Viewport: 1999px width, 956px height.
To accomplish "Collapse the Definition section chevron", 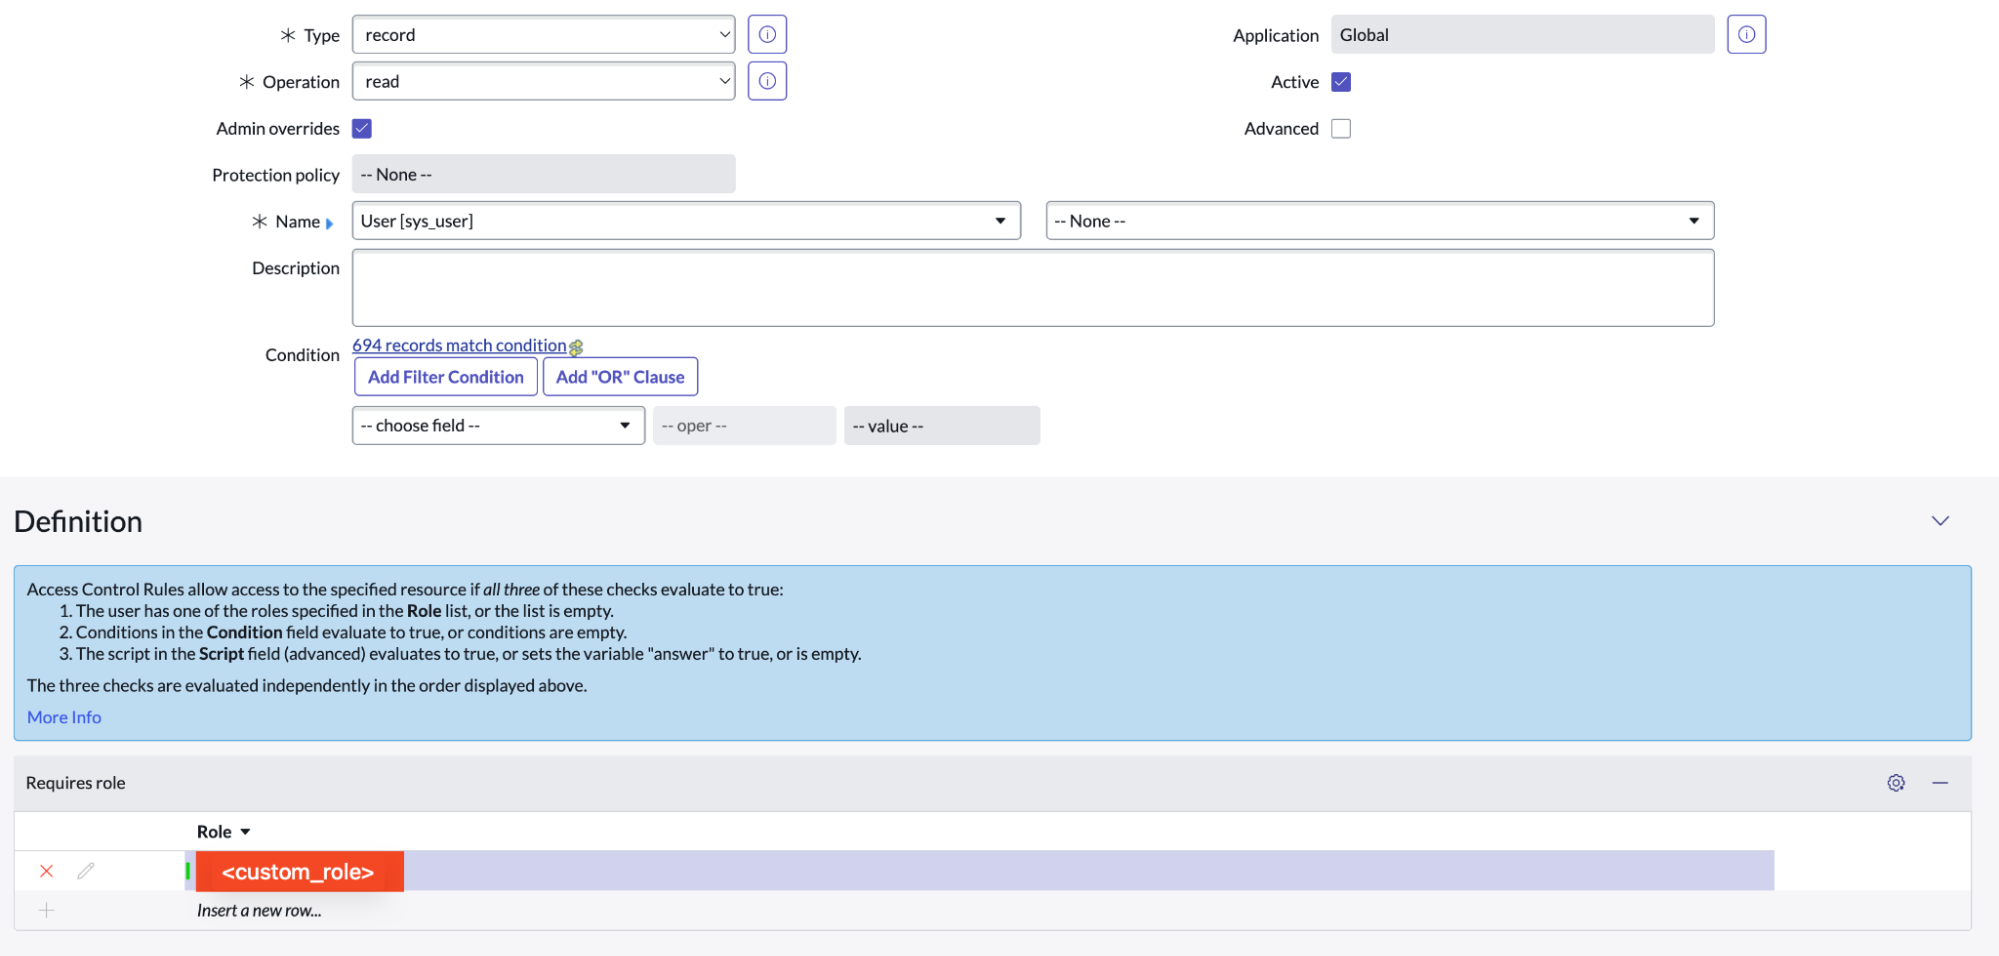I will [1940, 521].
